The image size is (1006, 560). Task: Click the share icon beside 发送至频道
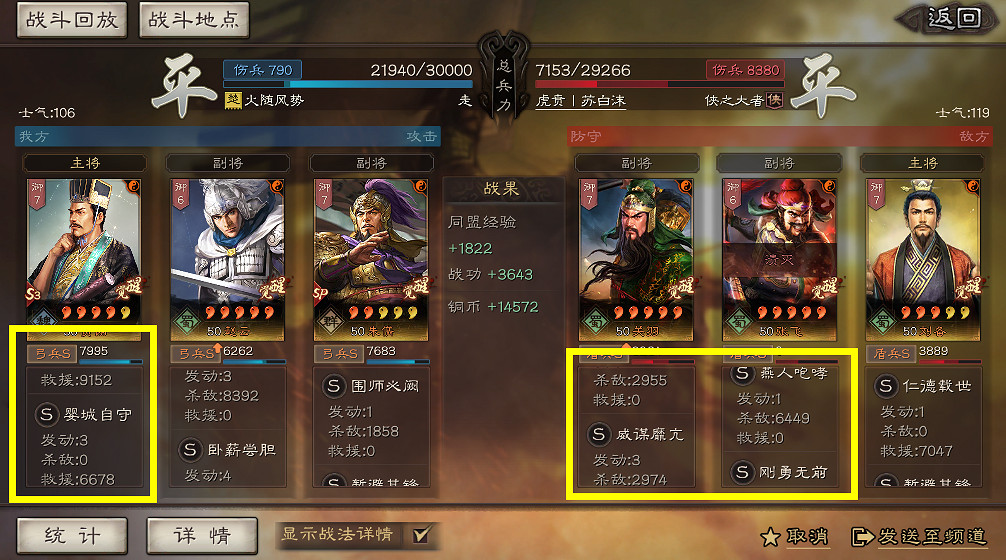pyautogui.click(x=862, y=537)
